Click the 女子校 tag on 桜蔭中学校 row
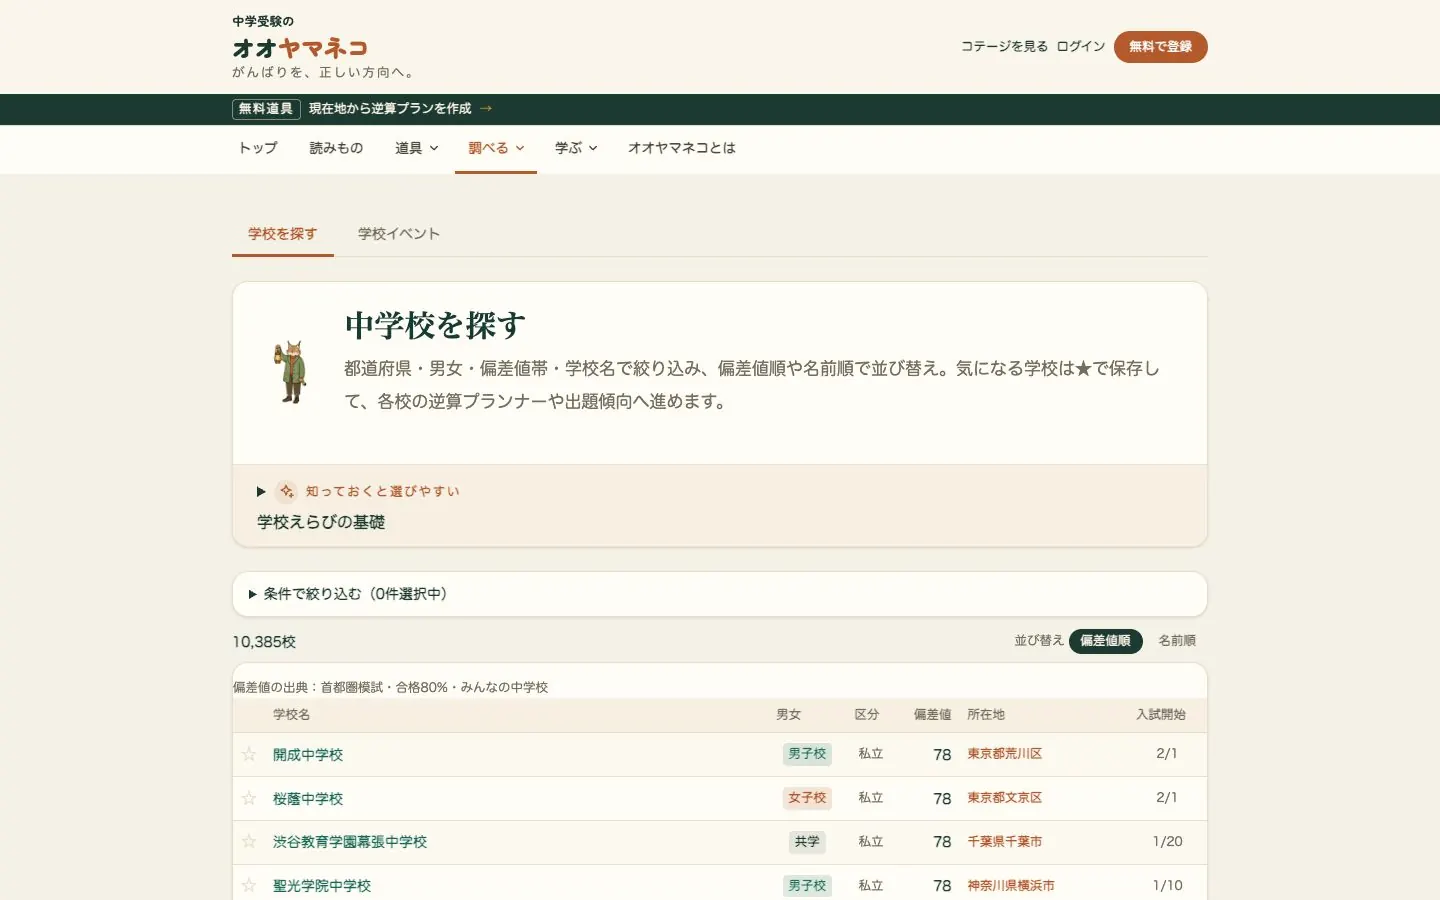This screenshot has height=900, width=1440. tap(807, 798)
